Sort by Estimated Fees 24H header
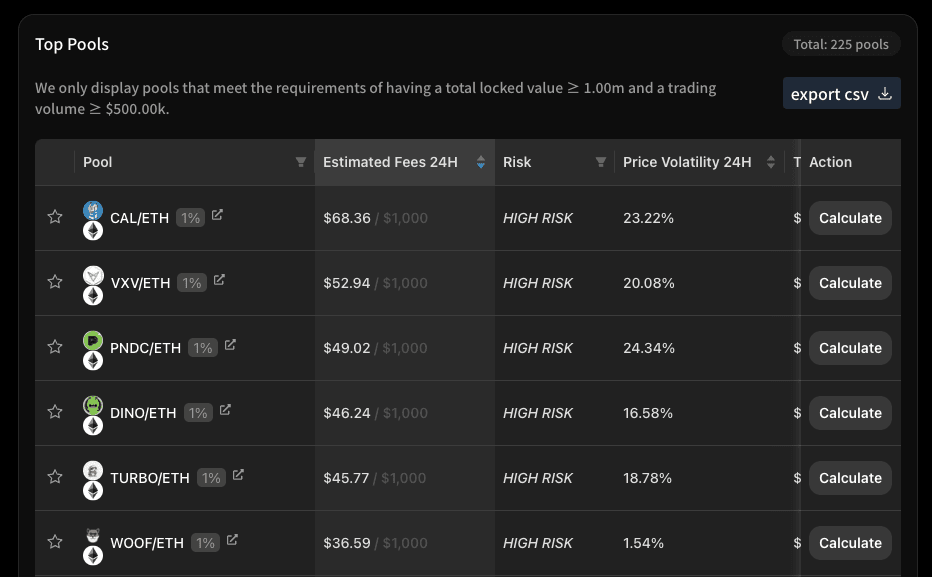 click(x=390, y=162)
